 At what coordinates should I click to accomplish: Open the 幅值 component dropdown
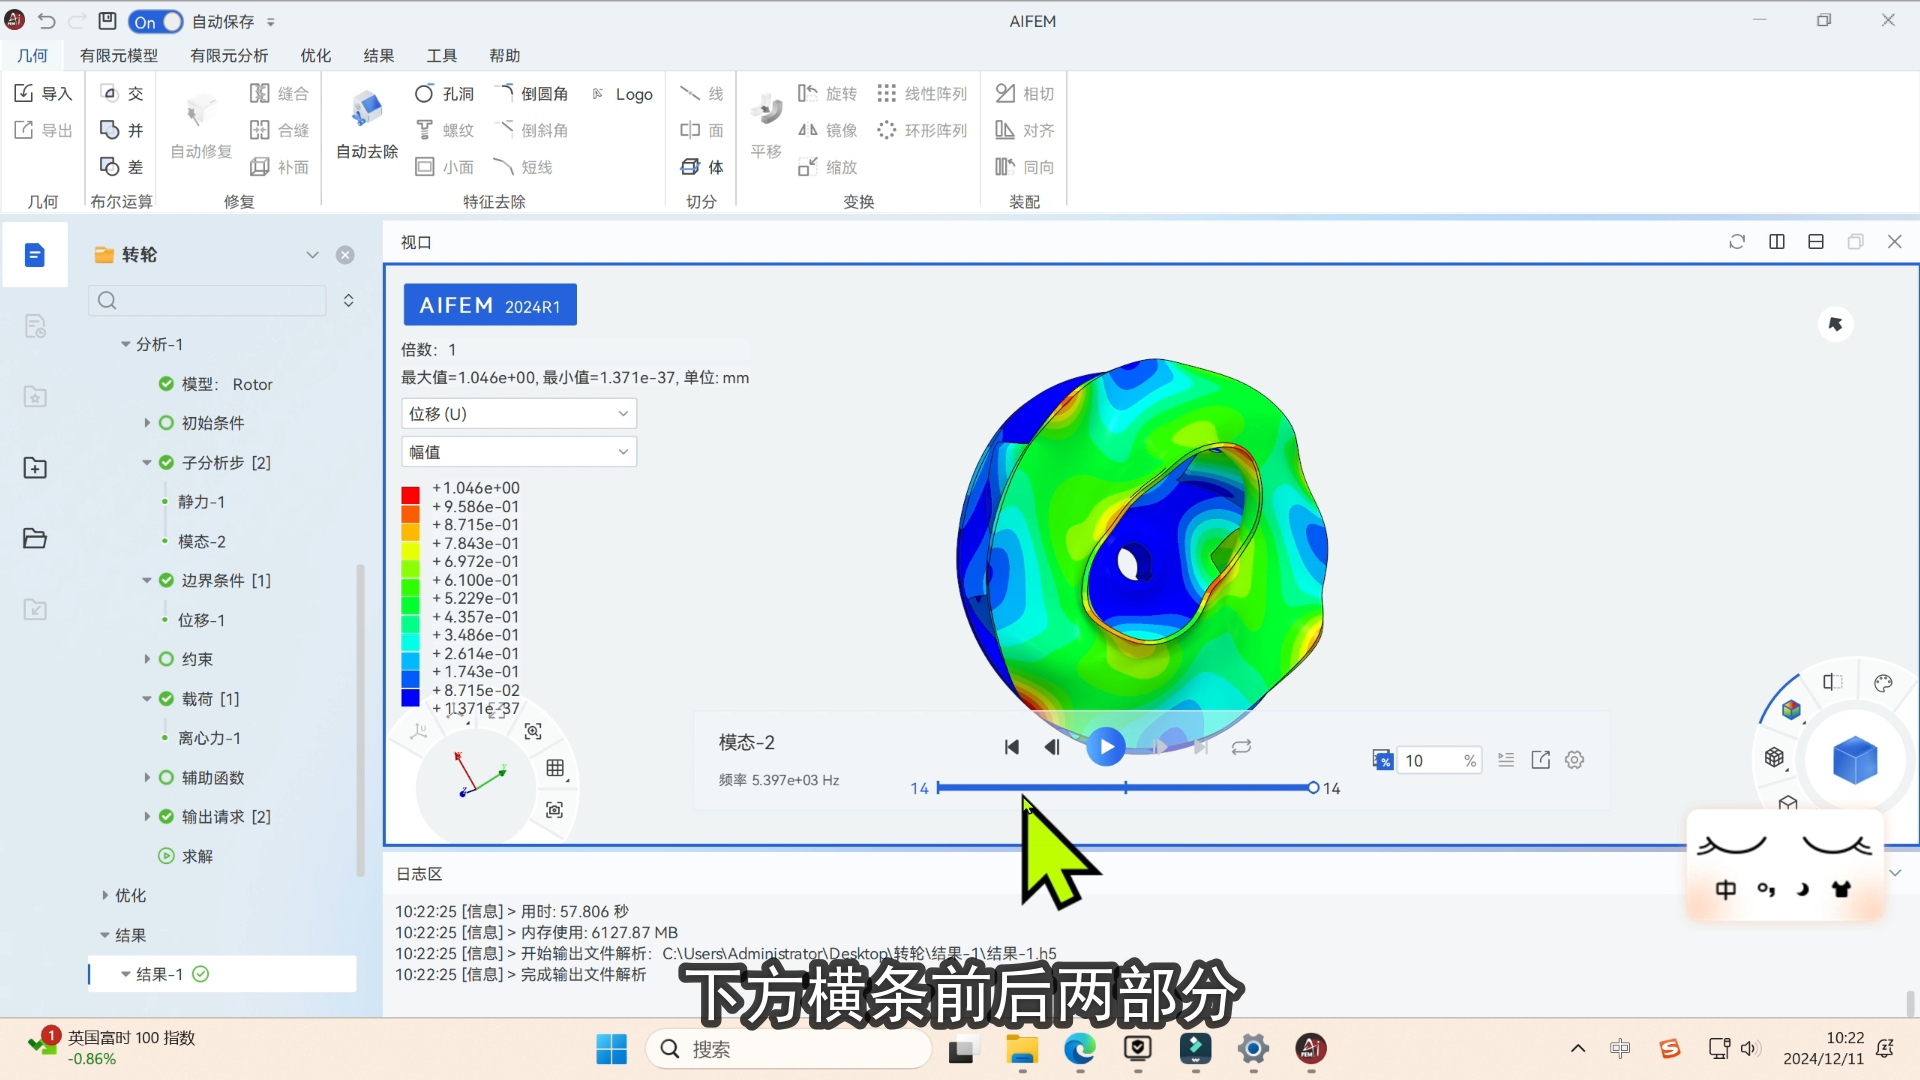tap(518, 452)
